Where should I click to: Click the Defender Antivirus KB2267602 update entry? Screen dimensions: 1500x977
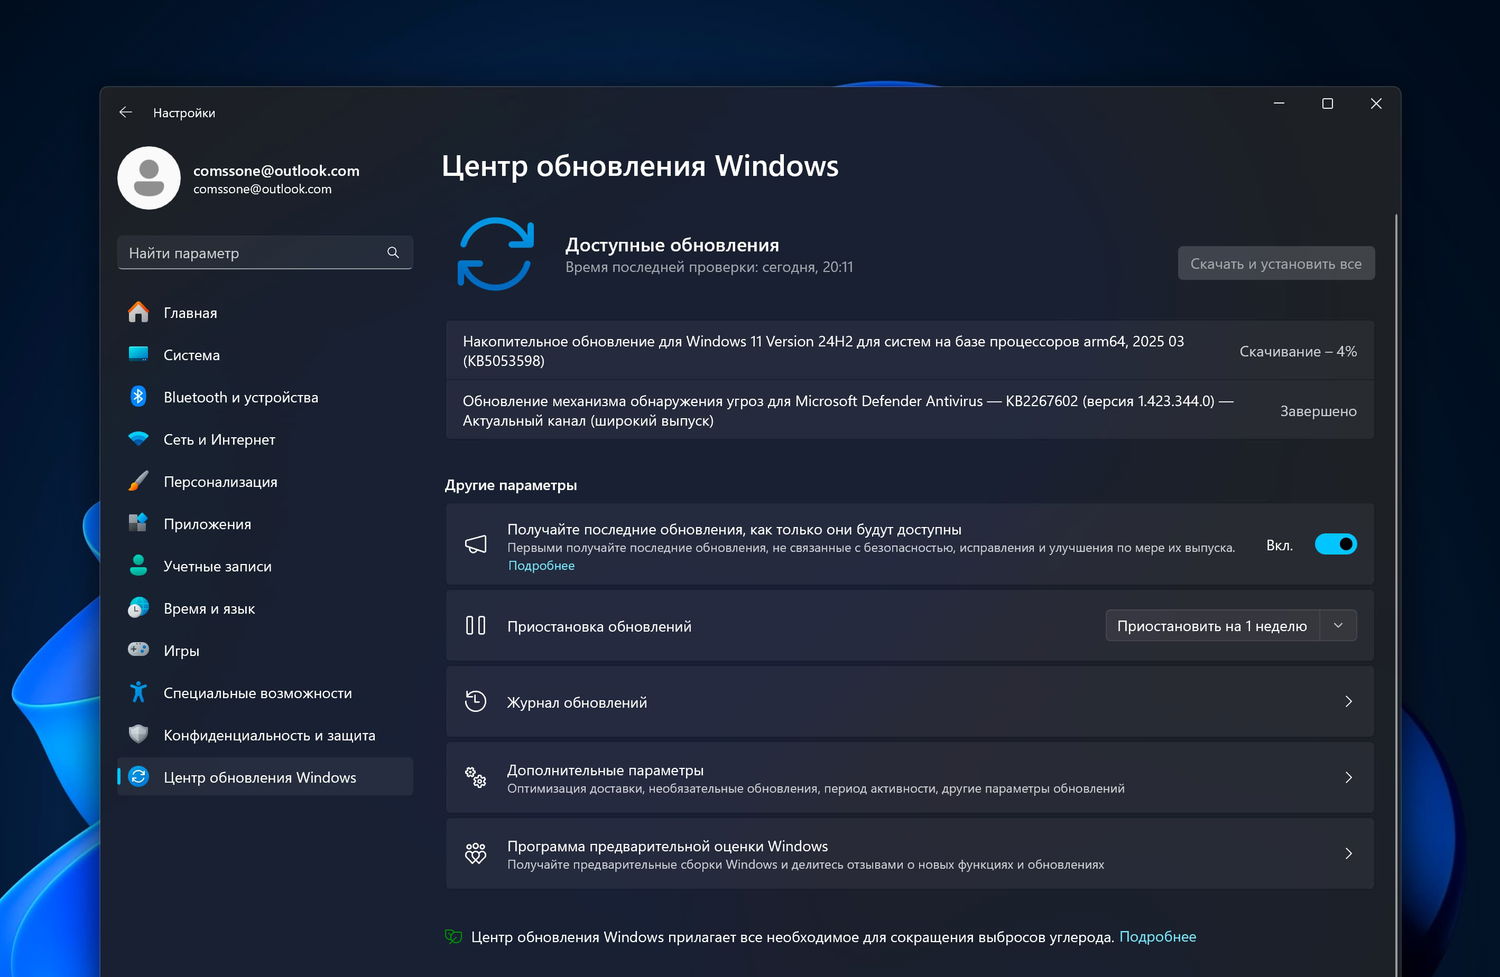(x=910, y=411)
